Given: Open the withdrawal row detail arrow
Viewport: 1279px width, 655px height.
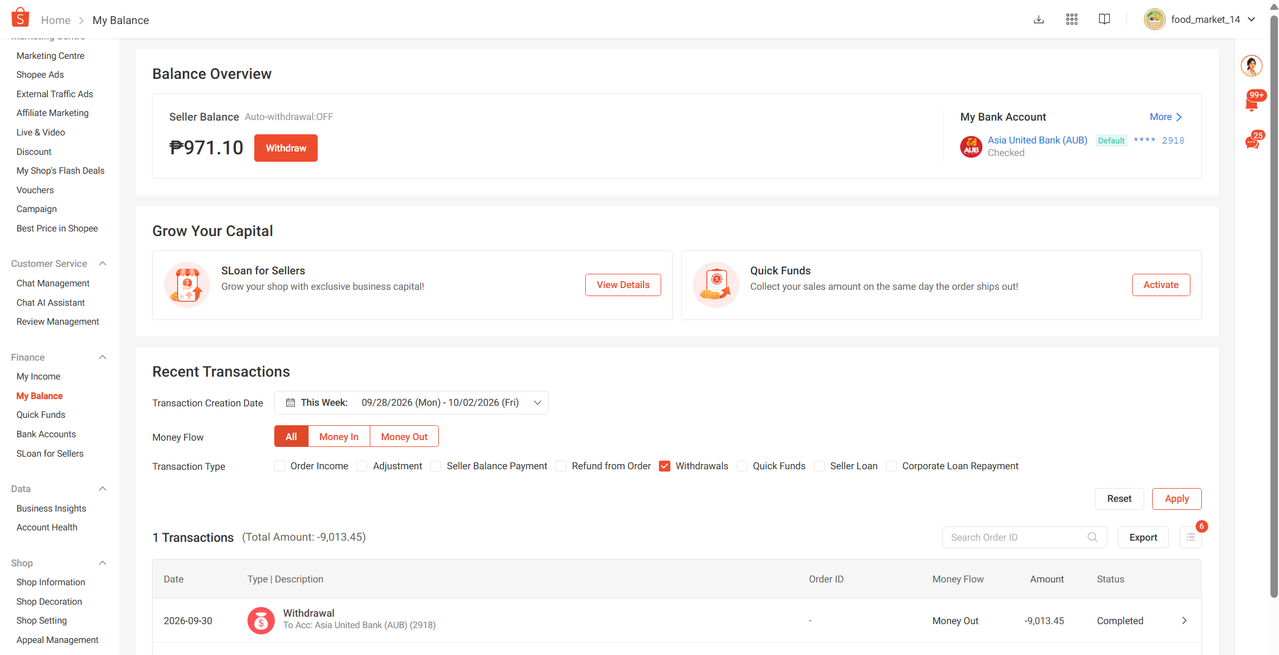Looking at the screenshot, I should (x=1184, y=621).
